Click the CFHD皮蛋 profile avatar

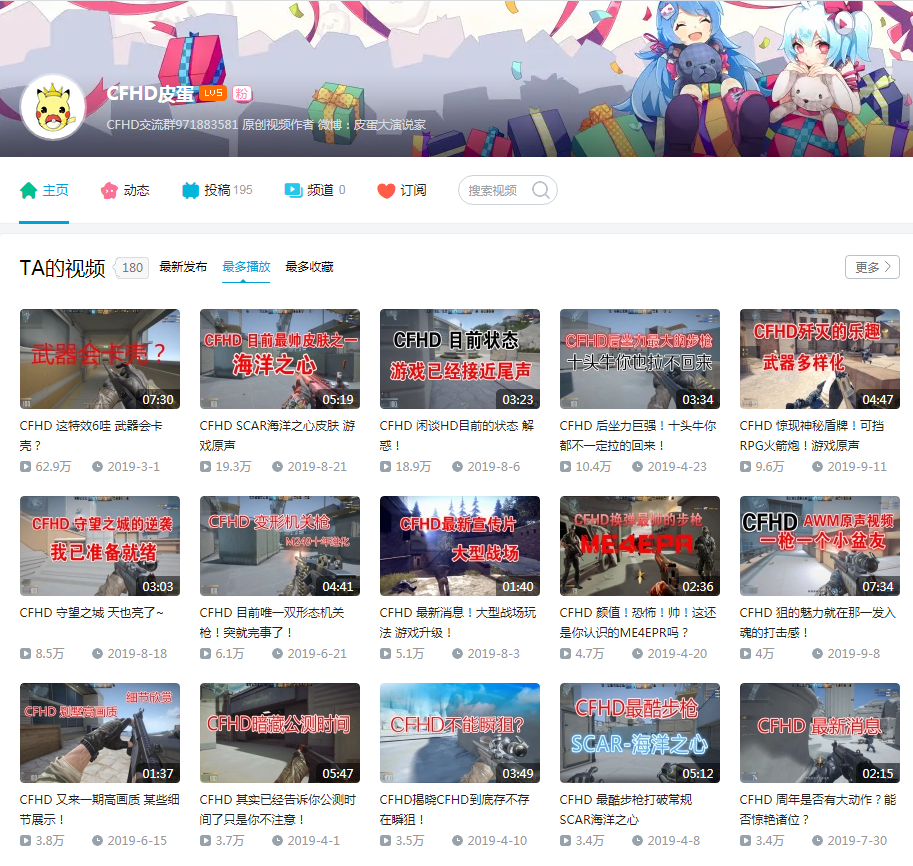click(x=53, y=107)
